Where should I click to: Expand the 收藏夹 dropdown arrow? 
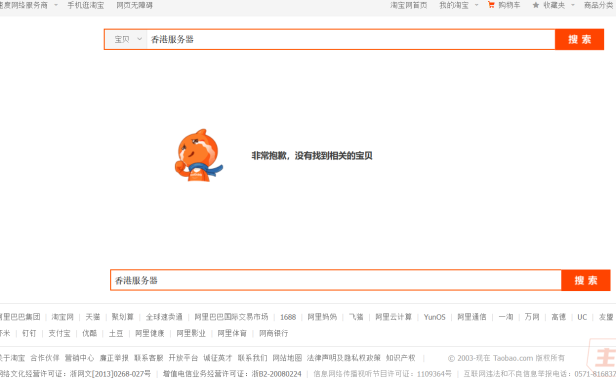click(x=572, y=5)
